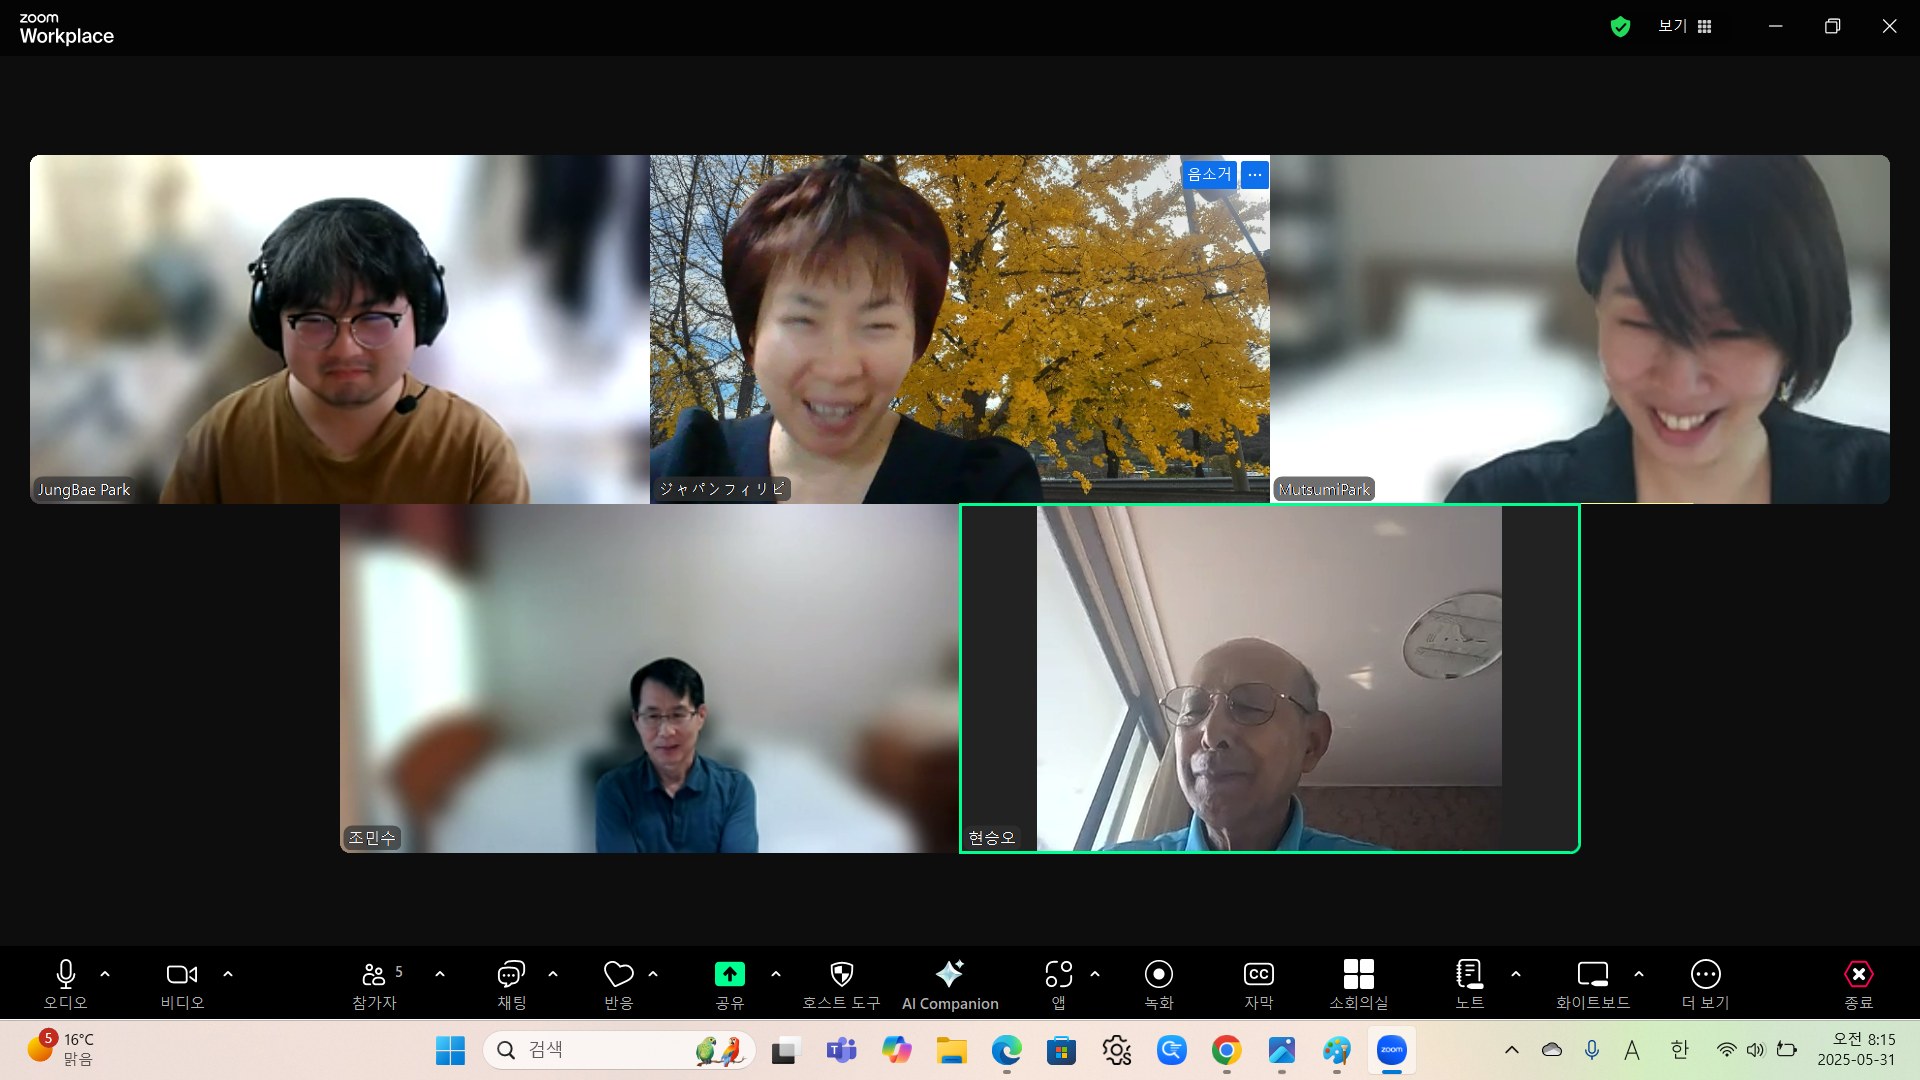Select JungBae Park video tile
This screenshot has width=1920, height=1080.
coord(340,329)
